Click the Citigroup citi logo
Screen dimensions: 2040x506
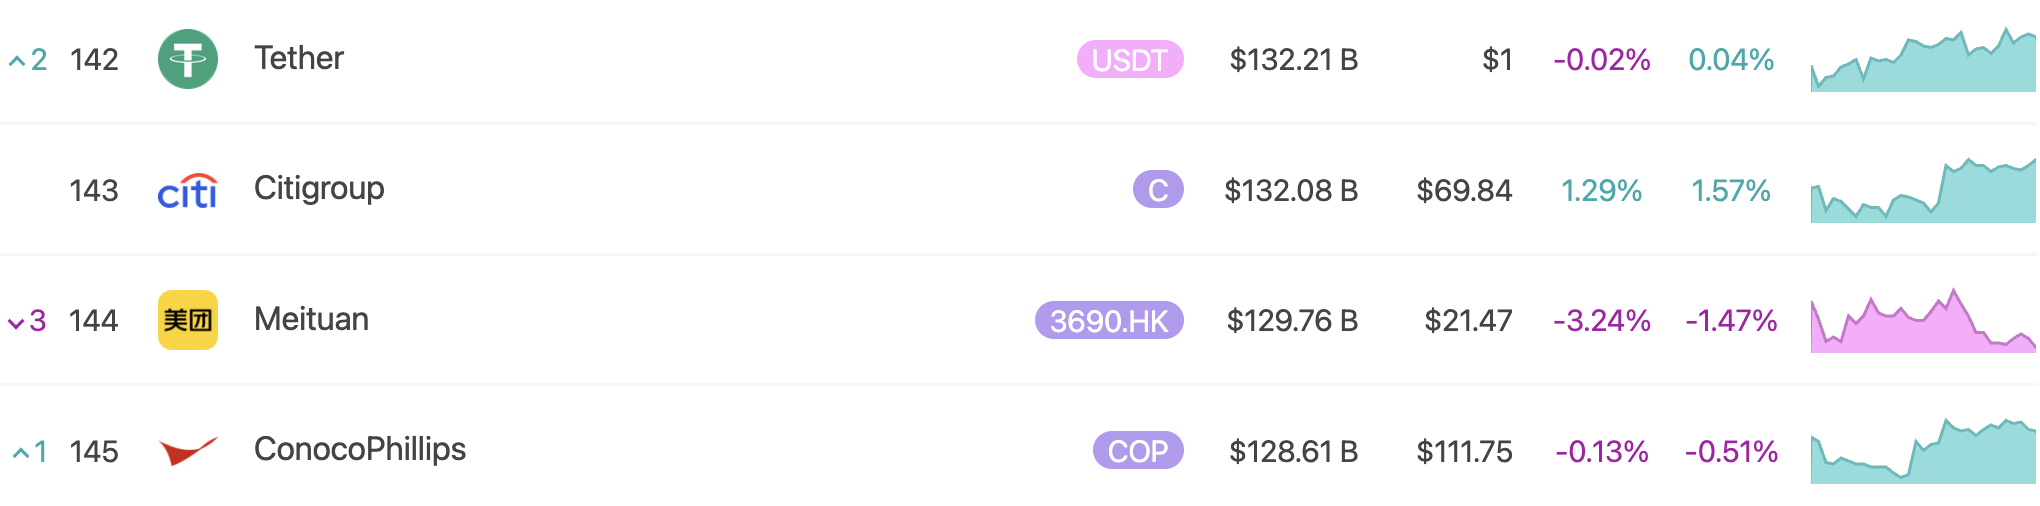point(188,191)
